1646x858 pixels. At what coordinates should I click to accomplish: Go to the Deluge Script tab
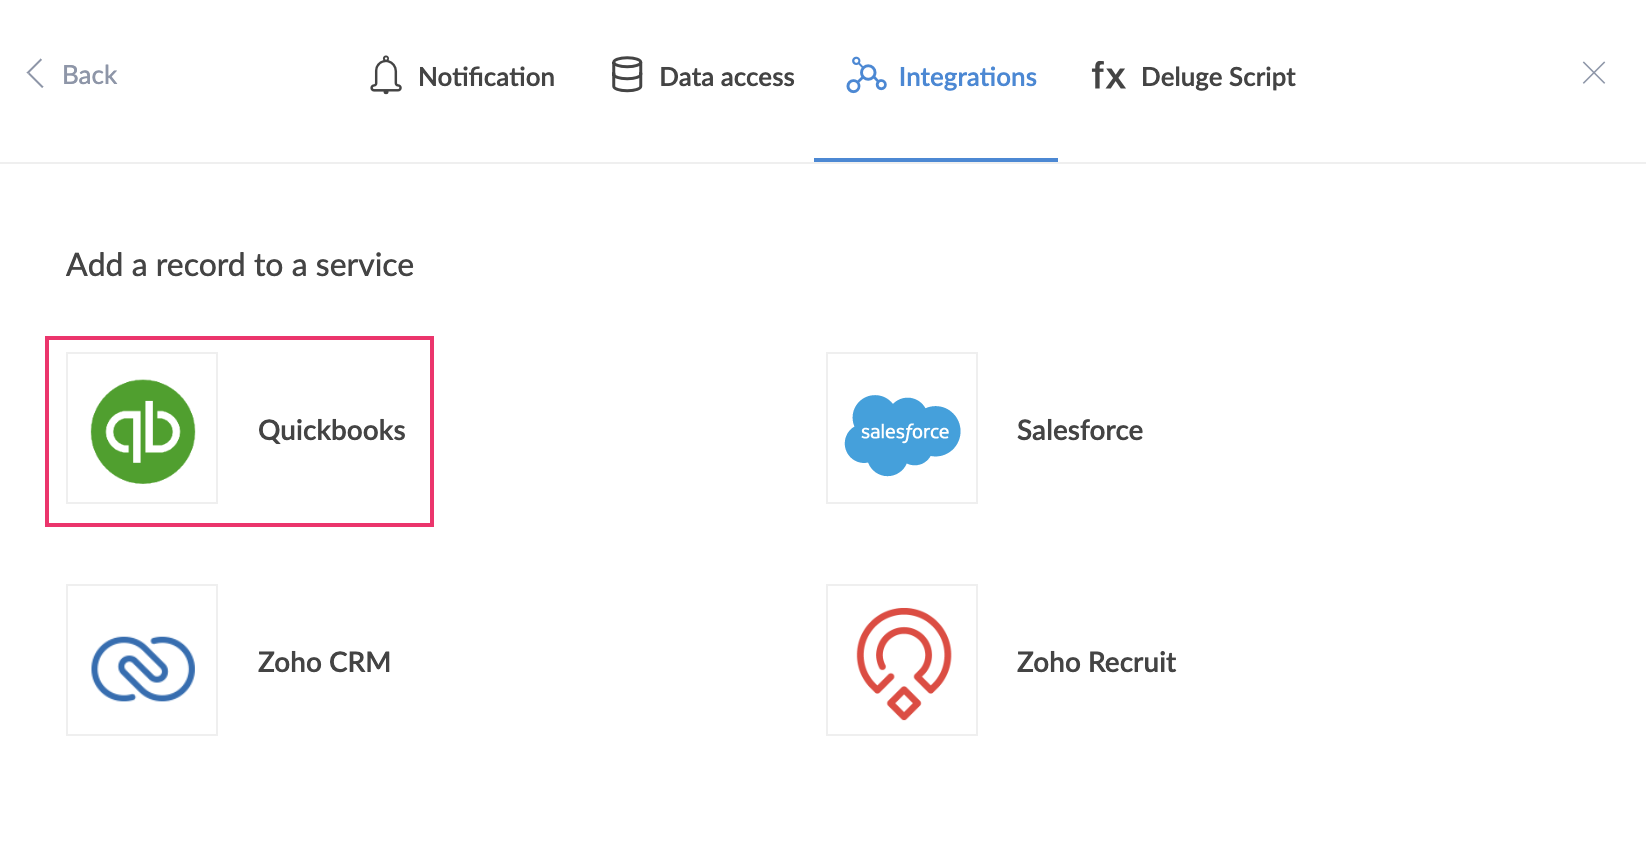pos(1218,77)
